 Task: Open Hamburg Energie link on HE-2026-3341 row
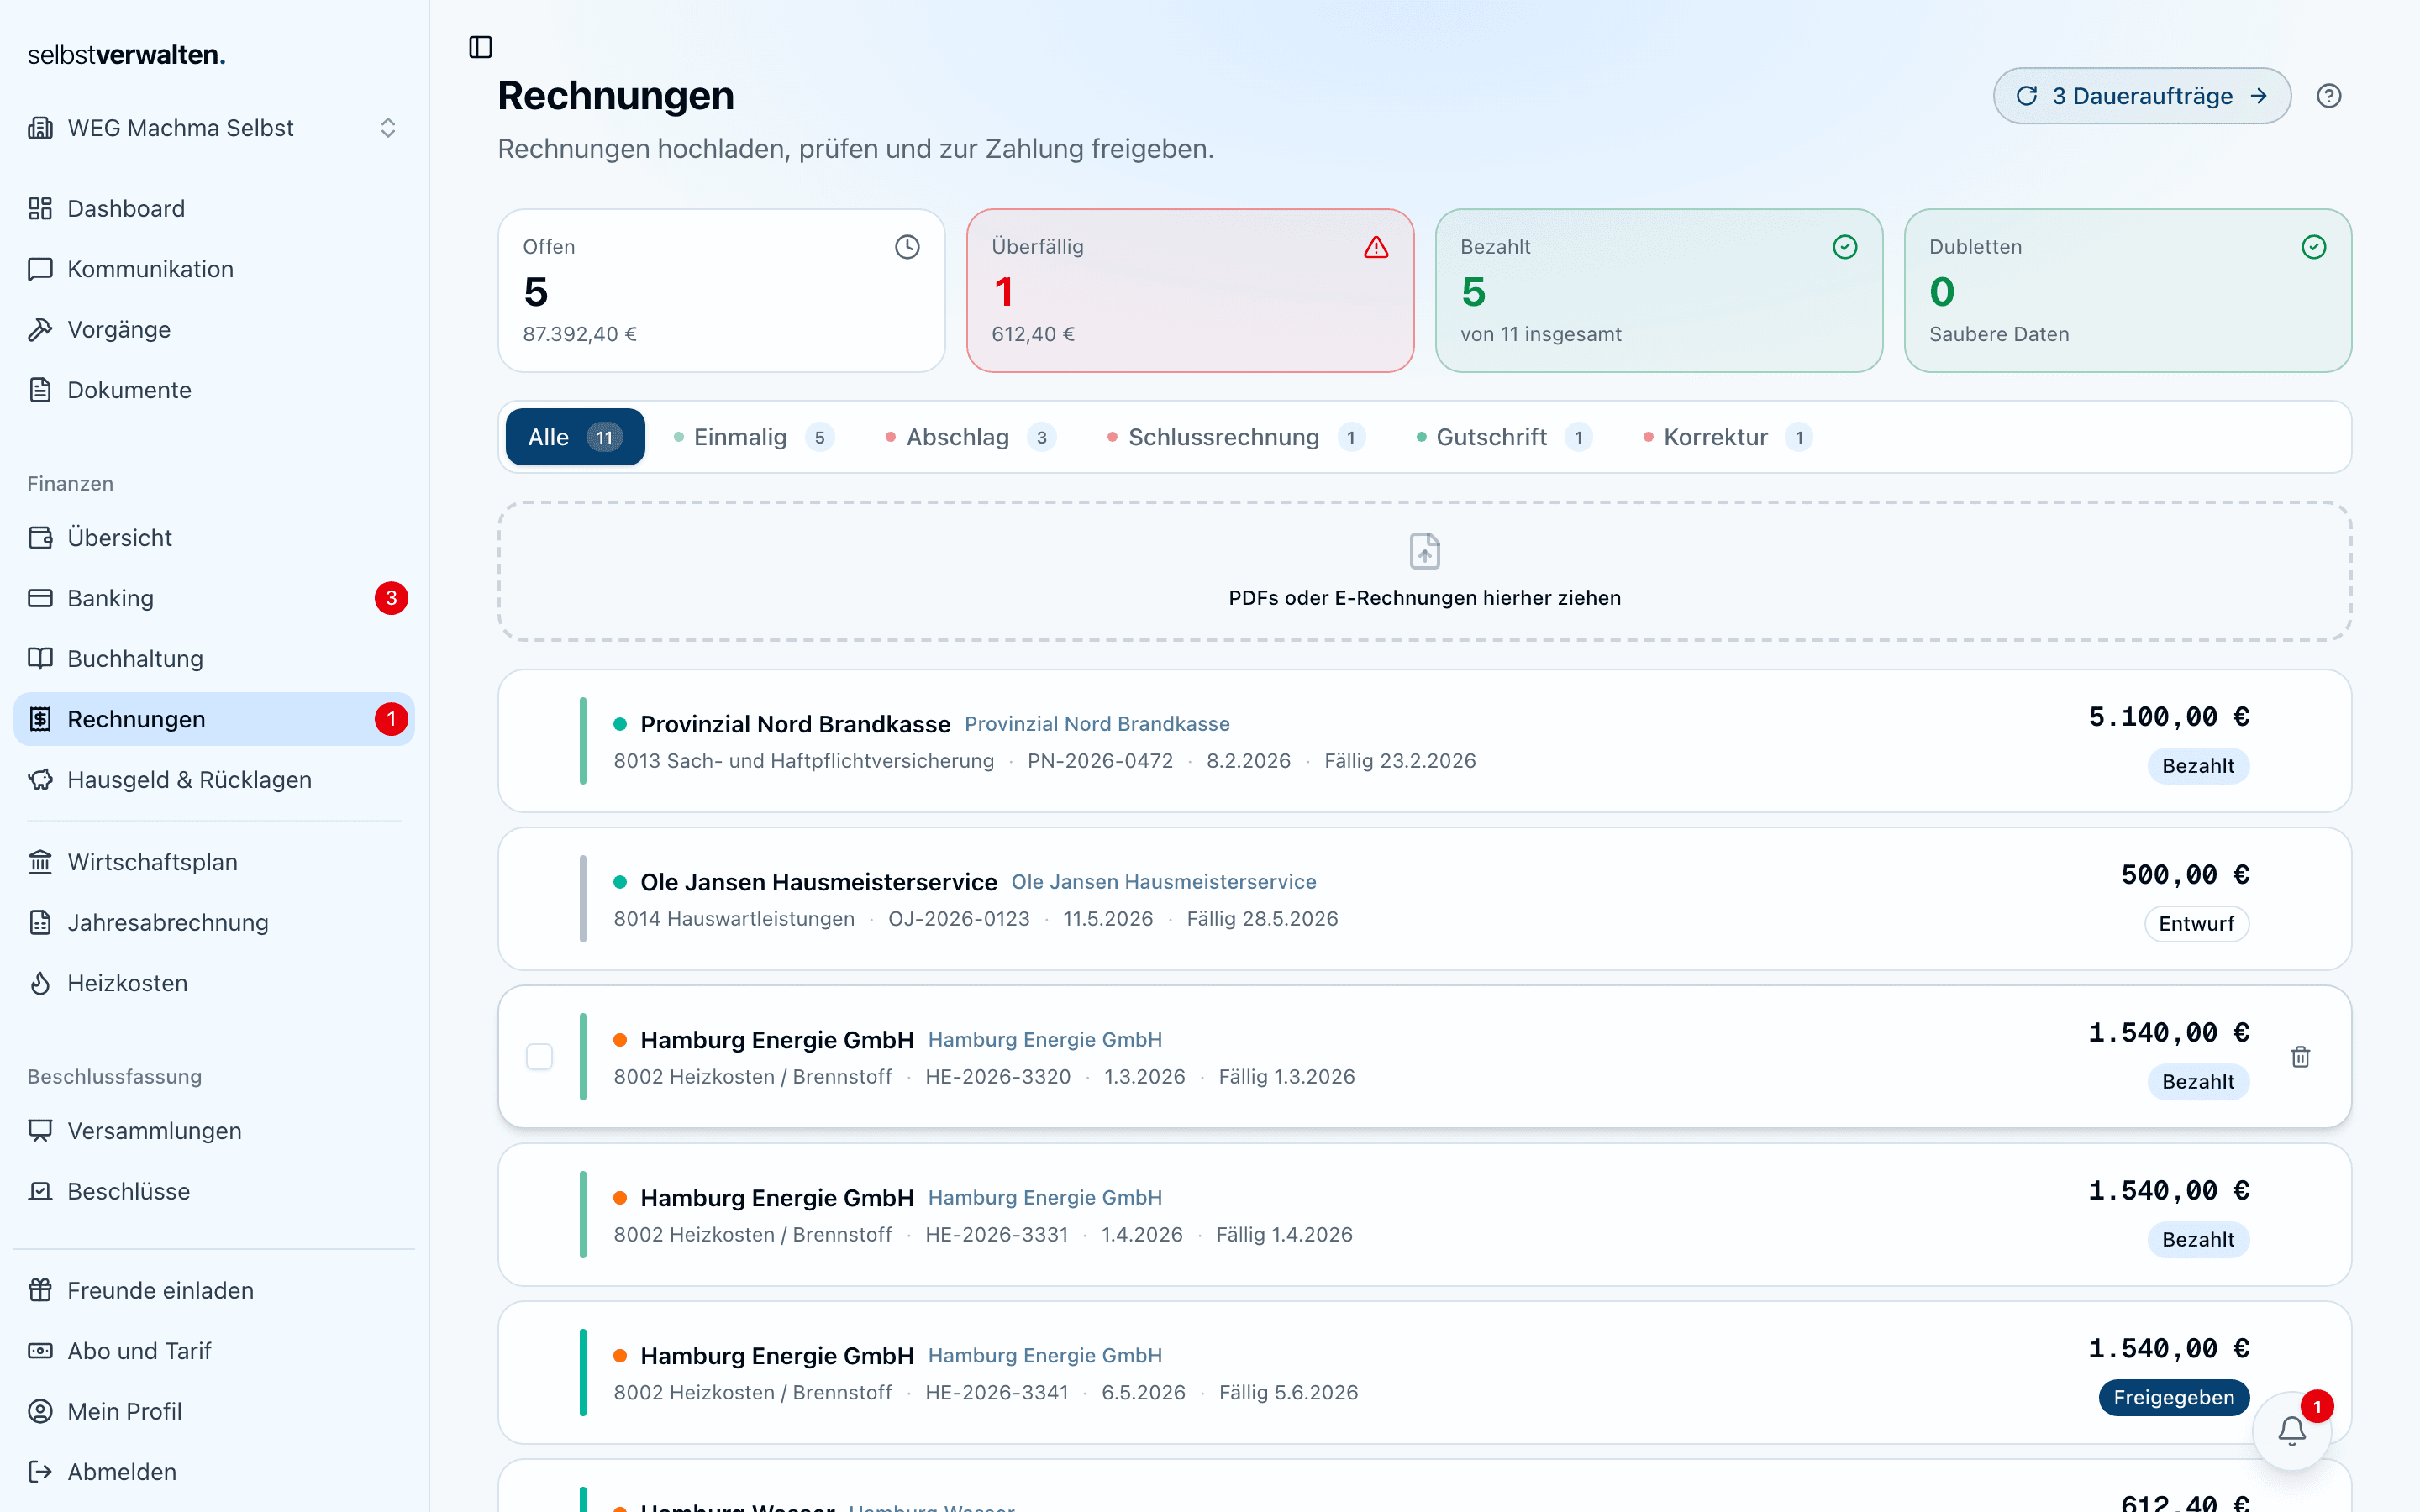tap(1045, 1356)
